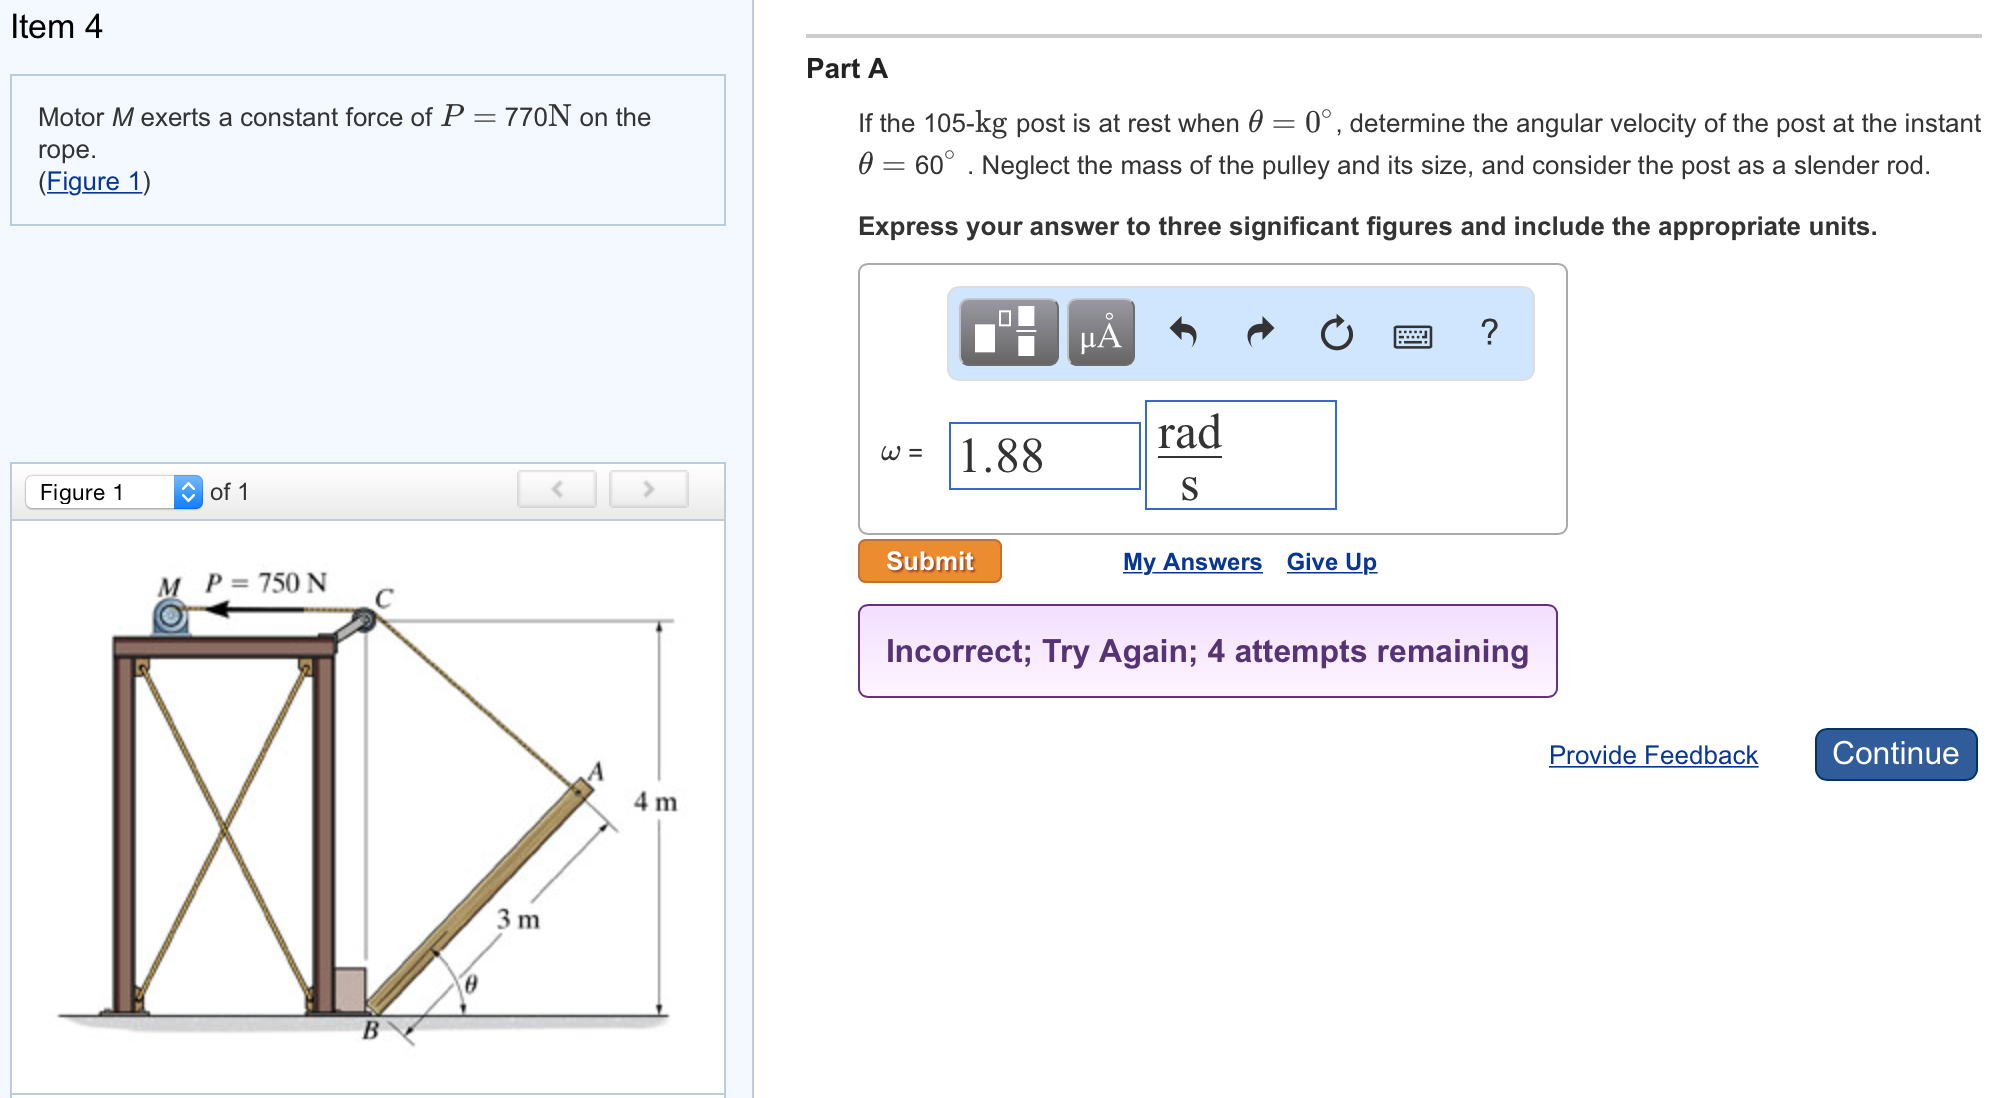Click the post and pulley figure
Screen dimensions: 2014x1098
click(370, 800)
